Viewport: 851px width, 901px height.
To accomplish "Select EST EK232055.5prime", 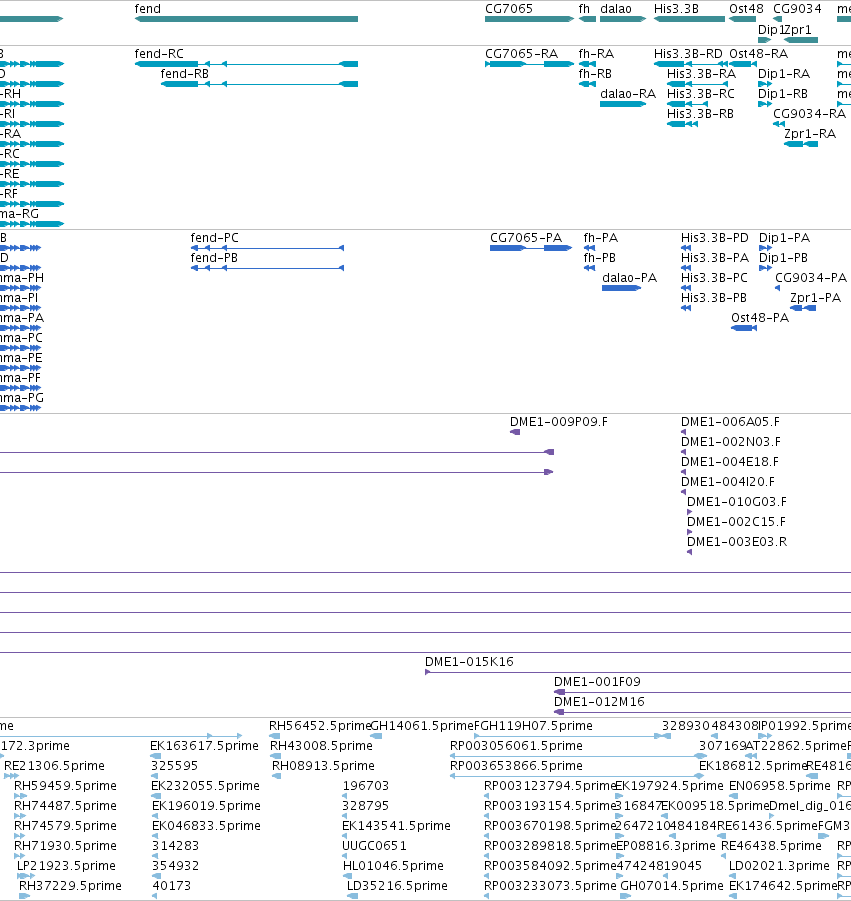I will click(156, 796).
